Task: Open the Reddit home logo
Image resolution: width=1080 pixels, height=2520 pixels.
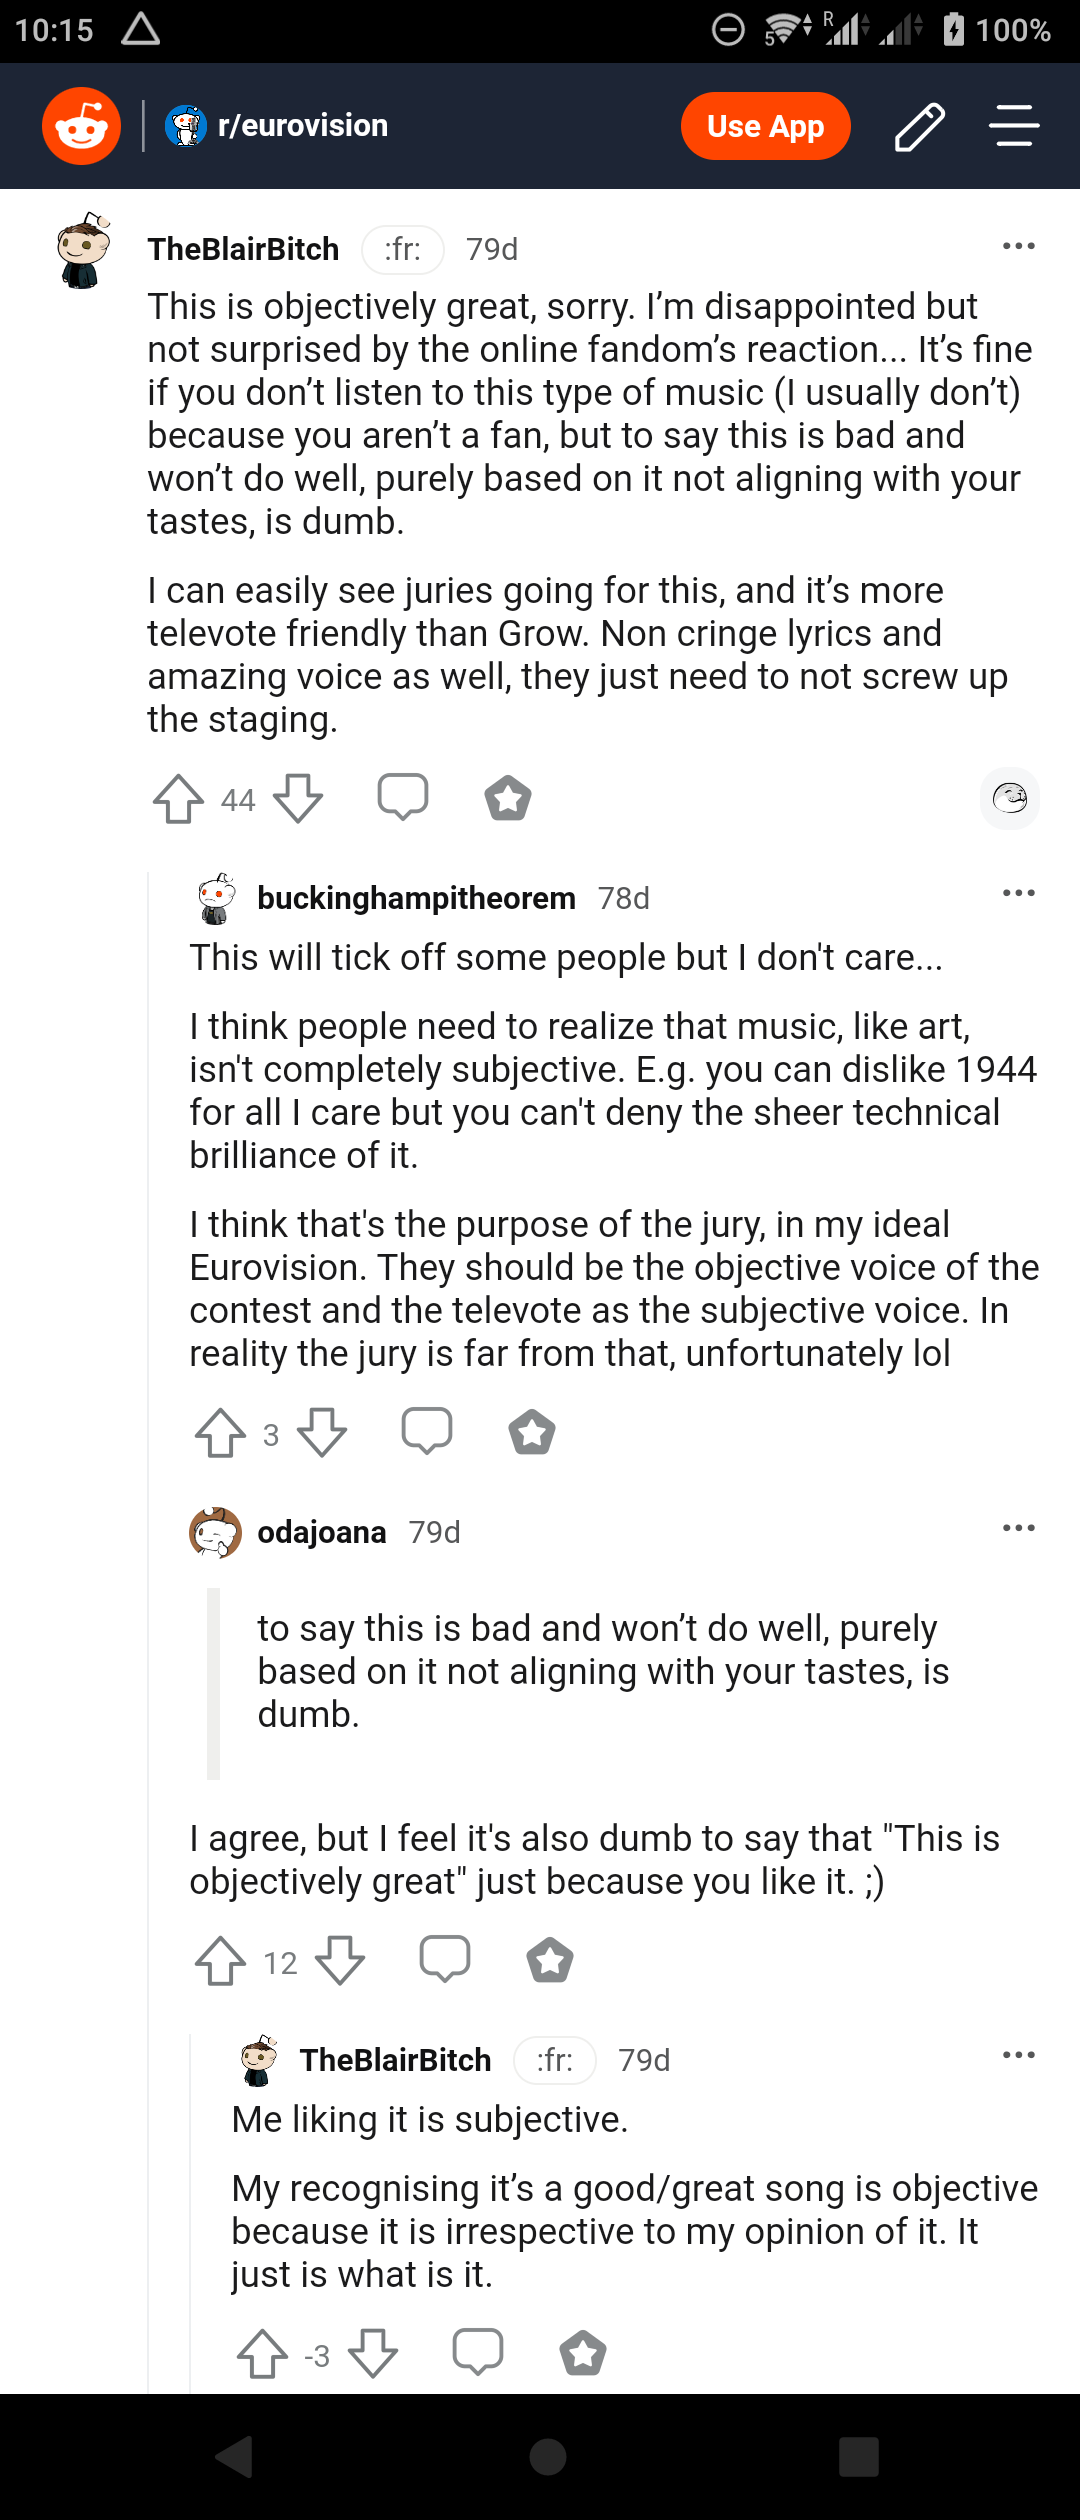Action: click(x=81, y=126)
